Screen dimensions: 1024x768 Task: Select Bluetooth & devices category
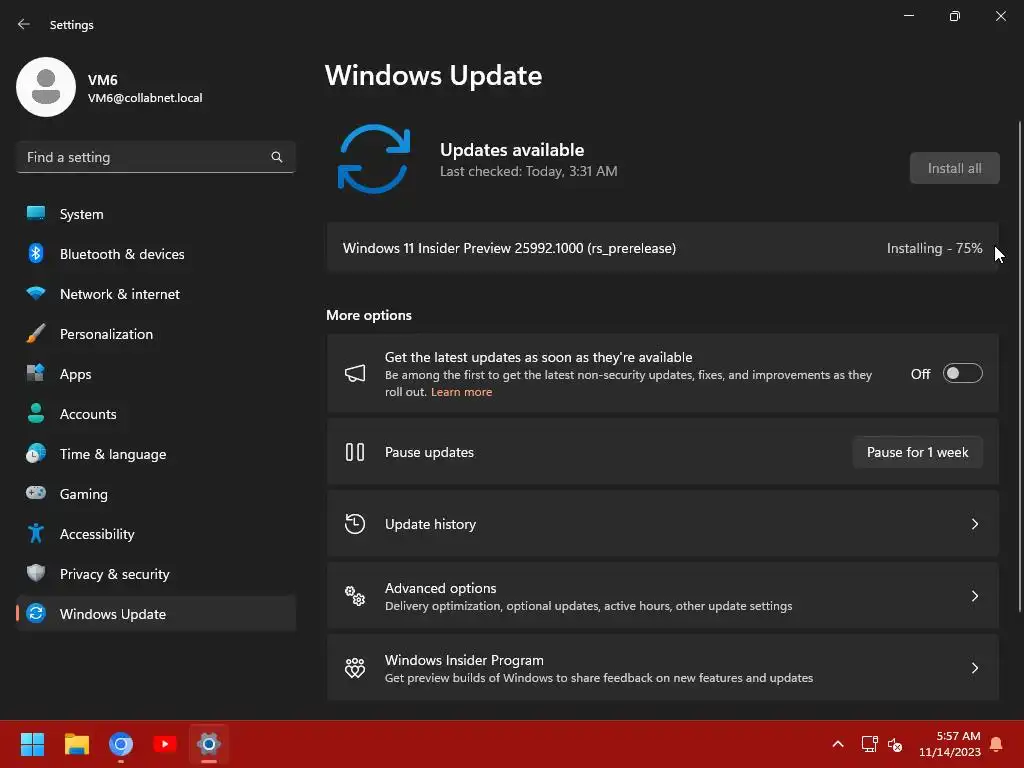coord(156,253)
